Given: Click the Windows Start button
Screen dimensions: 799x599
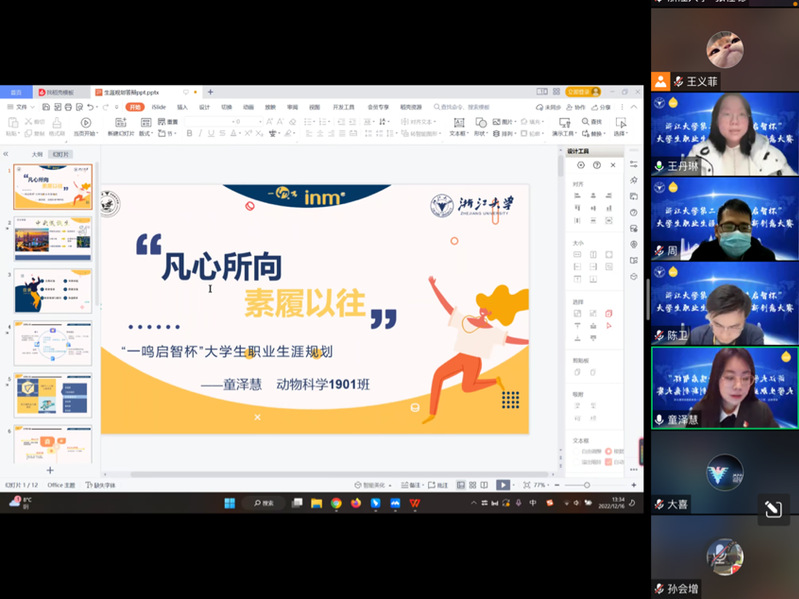Looking at the screenshot, I should pos(230,503).
